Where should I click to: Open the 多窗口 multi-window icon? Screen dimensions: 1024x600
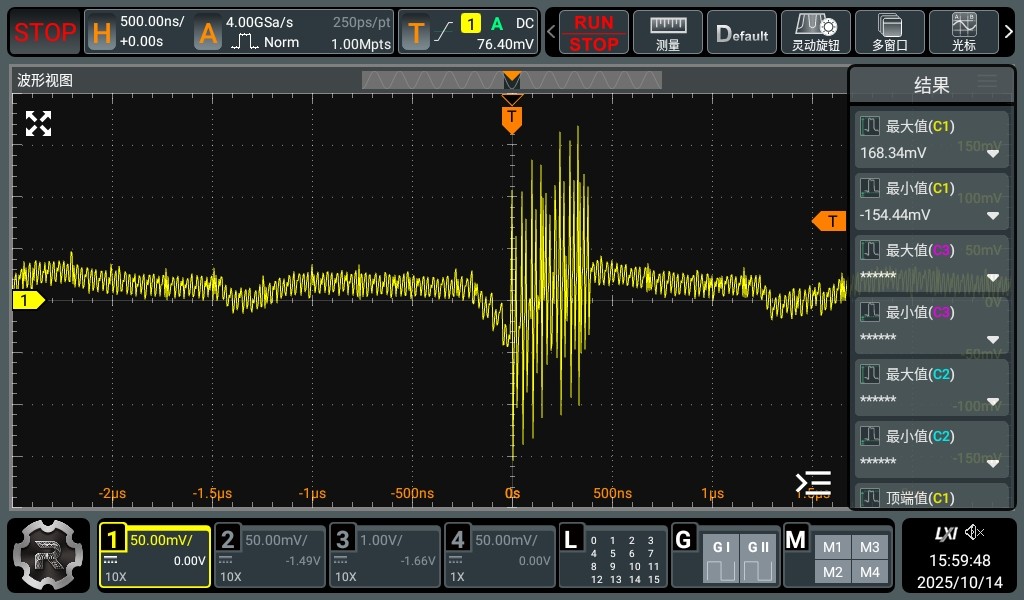click(889, 32)
